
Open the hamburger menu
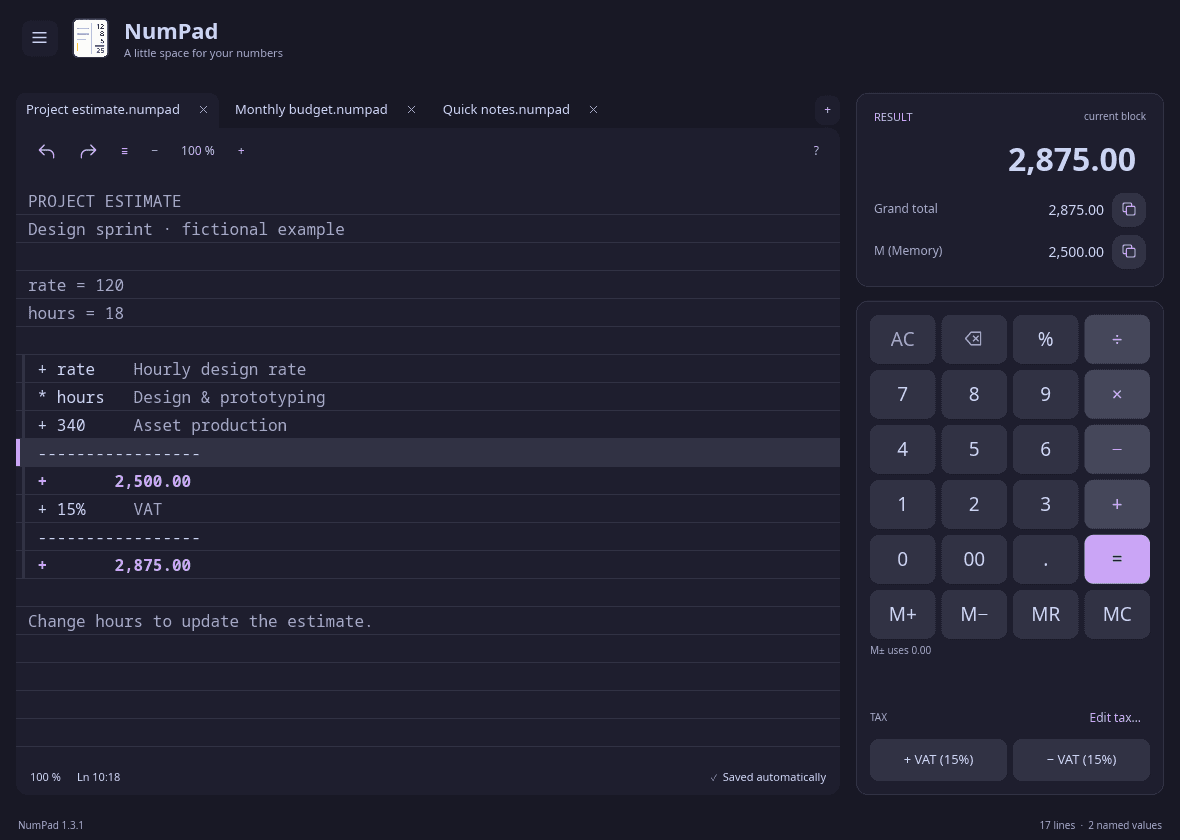[x=40, y=38]
